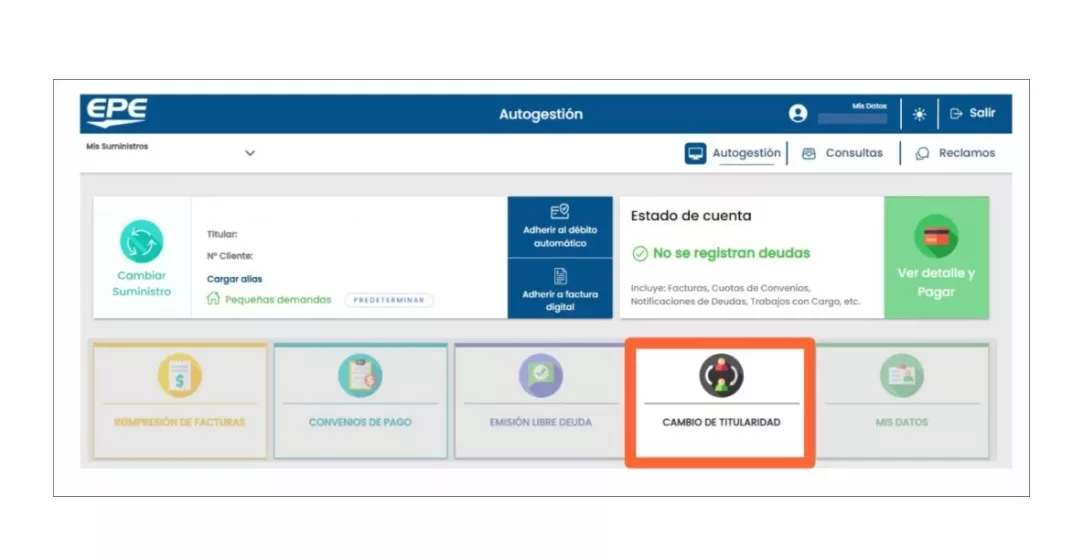Click the 'Pequeñas demandas' text
This screenshot has width=1080, height=556.
[278, 300]
